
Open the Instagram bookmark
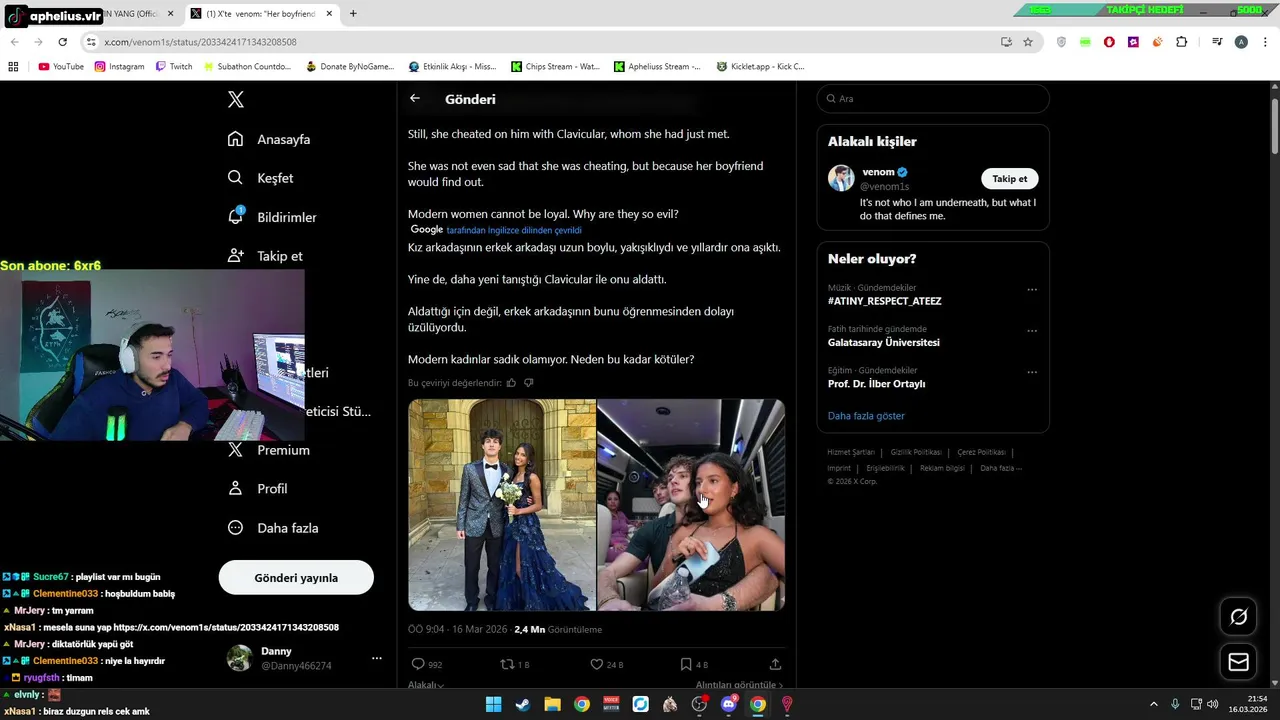click(x=119, y=67)
